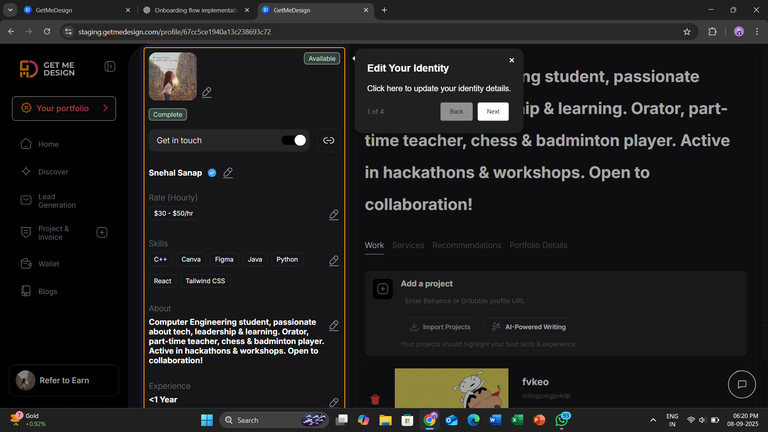Open the Chrome three-dot menu
768x432 pixels.
pyautogui.click(x=757, y=32)
